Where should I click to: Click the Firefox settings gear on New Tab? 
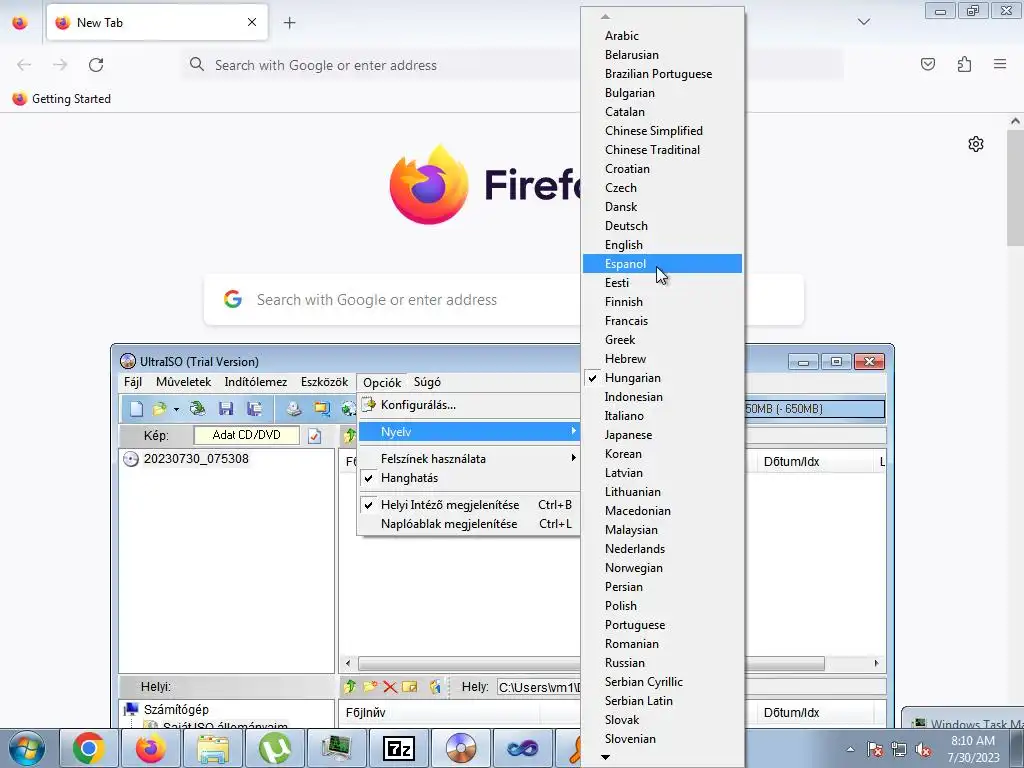pos(976,144)
